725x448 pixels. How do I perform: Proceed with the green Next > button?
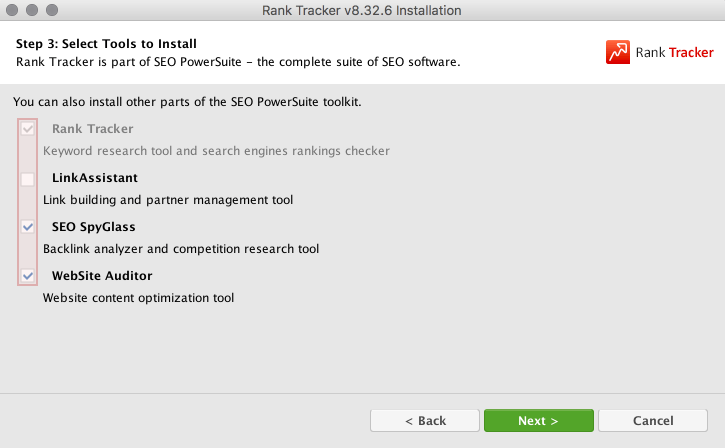point(538,421)
